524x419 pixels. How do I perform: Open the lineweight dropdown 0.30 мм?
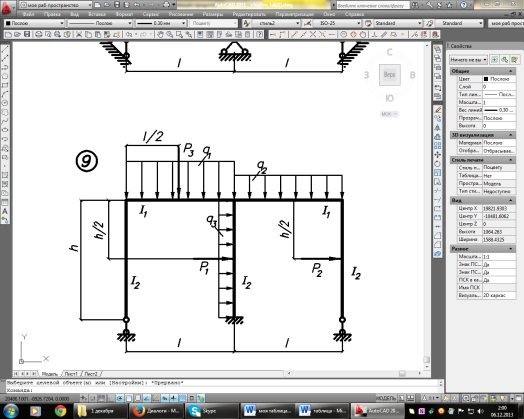pos(161,23)
